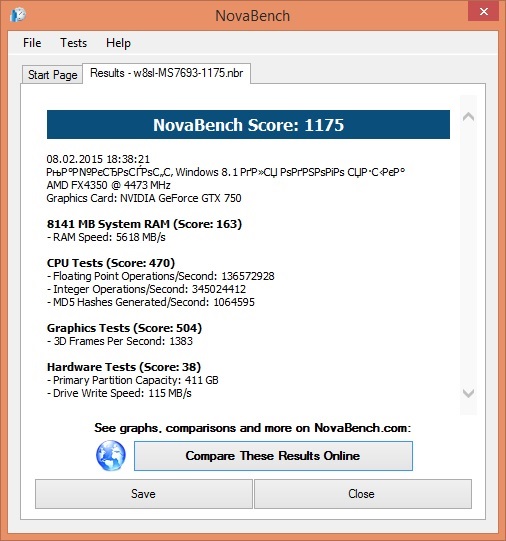Click Floating Point Operations/Second value line
Viewport: 506px width, 541px height.
click(161, 276)
